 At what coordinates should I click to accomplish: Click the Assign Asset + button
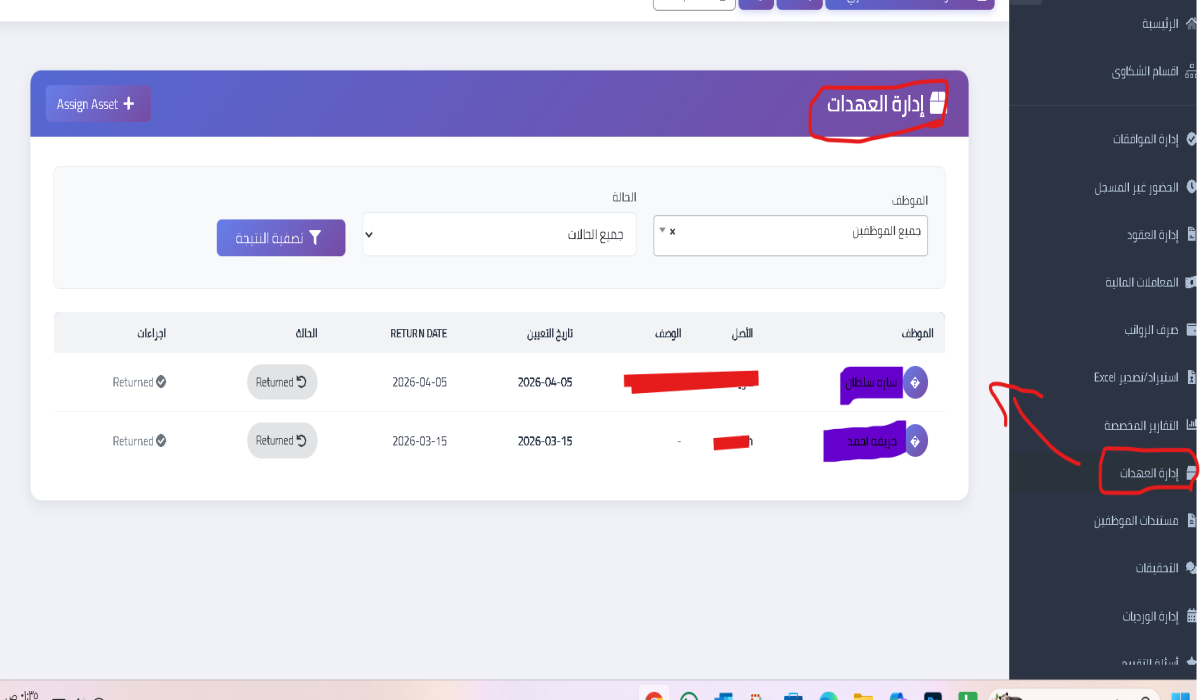(x=97, y=104)
